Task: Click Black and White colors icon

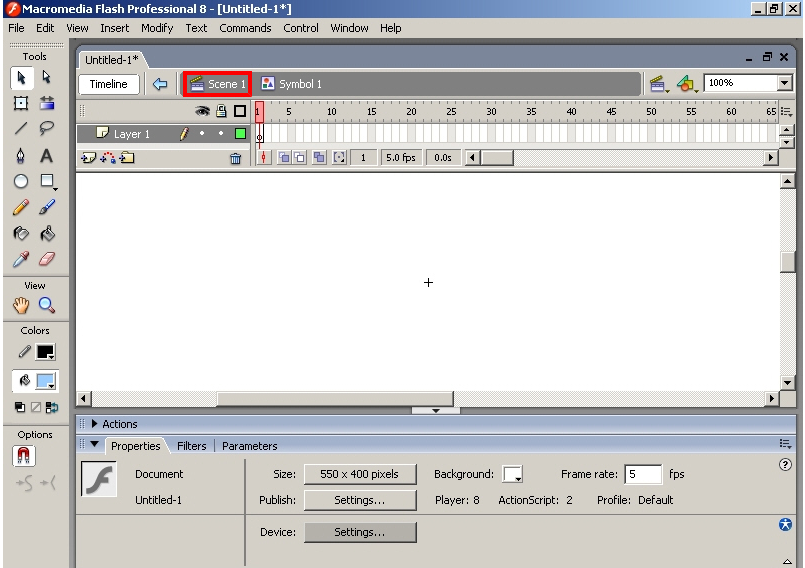Action: tap(20, 407)
